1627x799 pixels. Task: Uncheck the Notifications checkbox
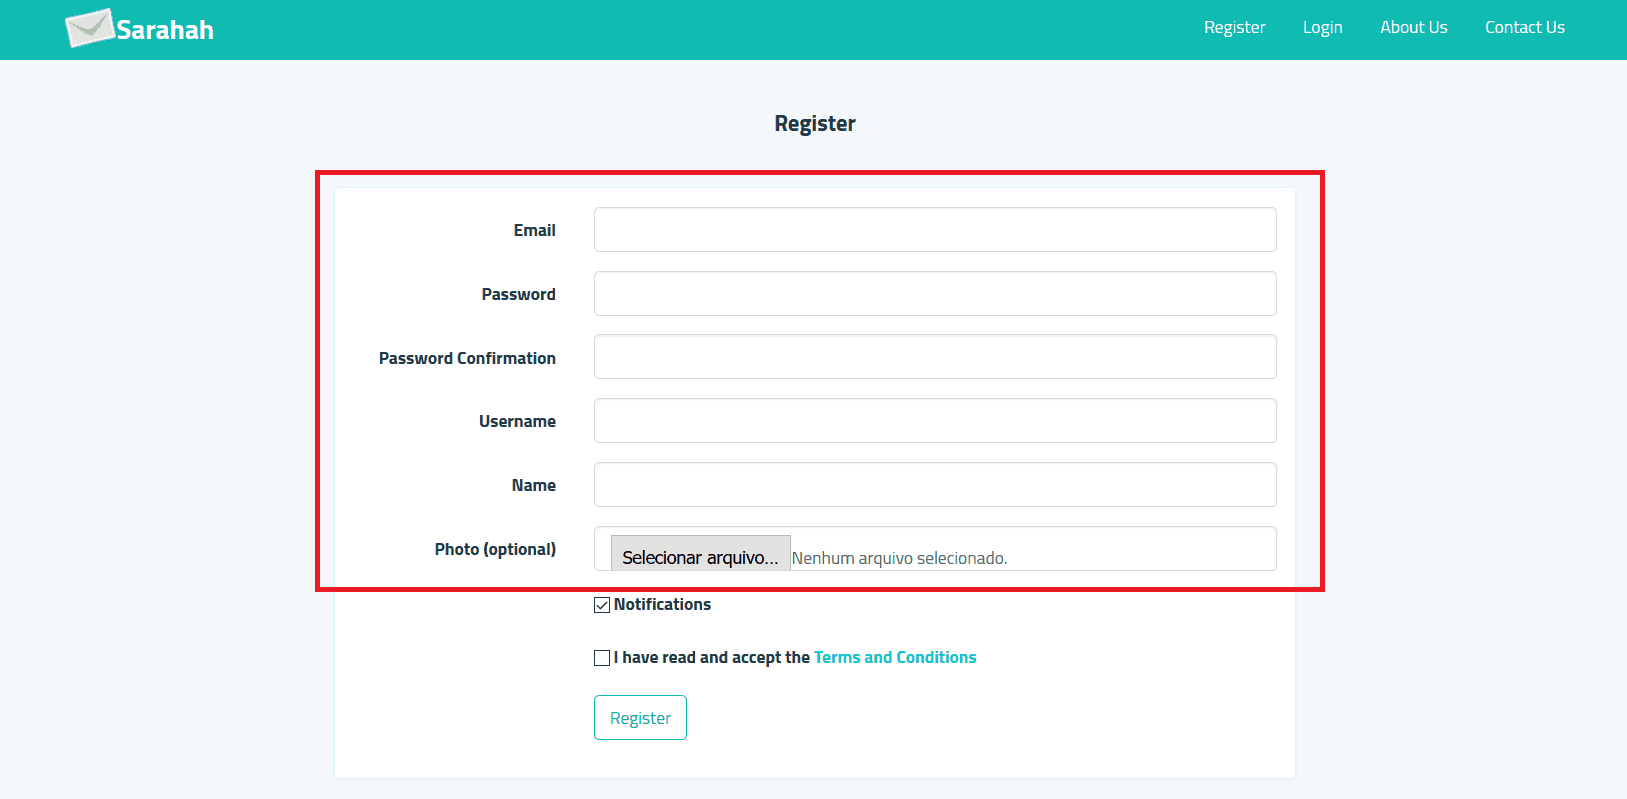602,605
